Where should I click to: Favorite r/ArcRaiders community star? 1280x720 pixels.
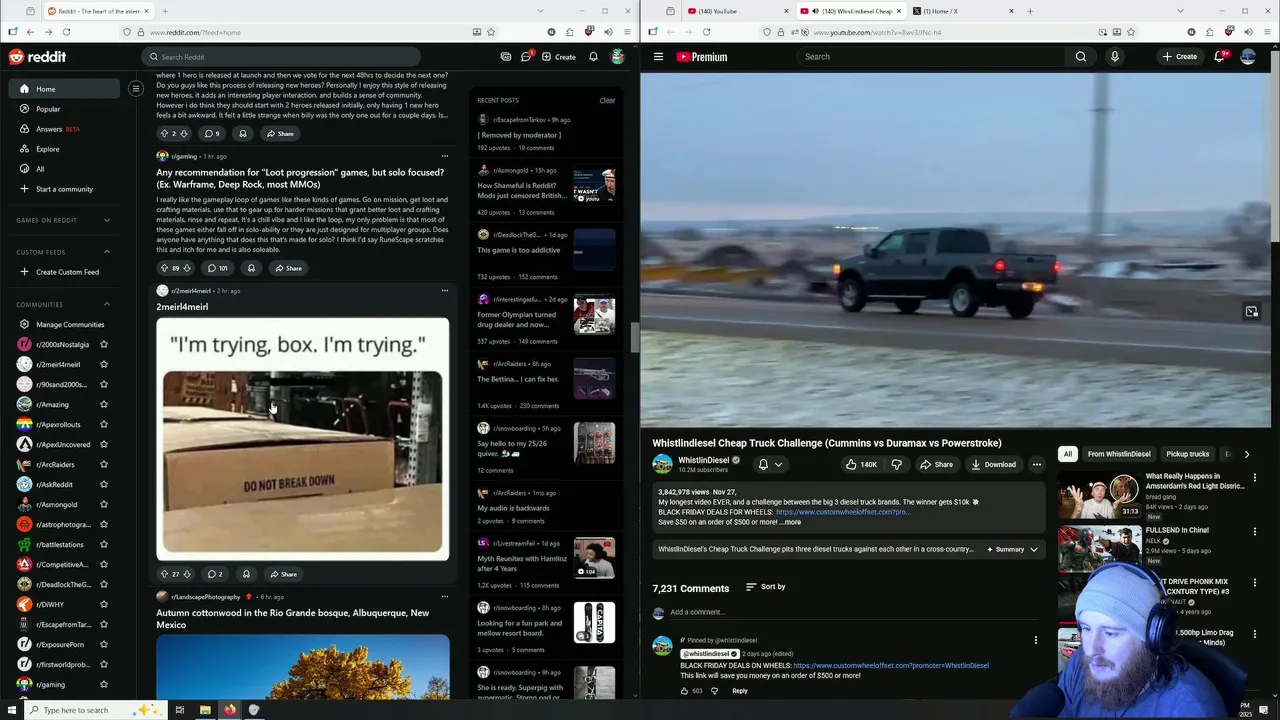103,465
